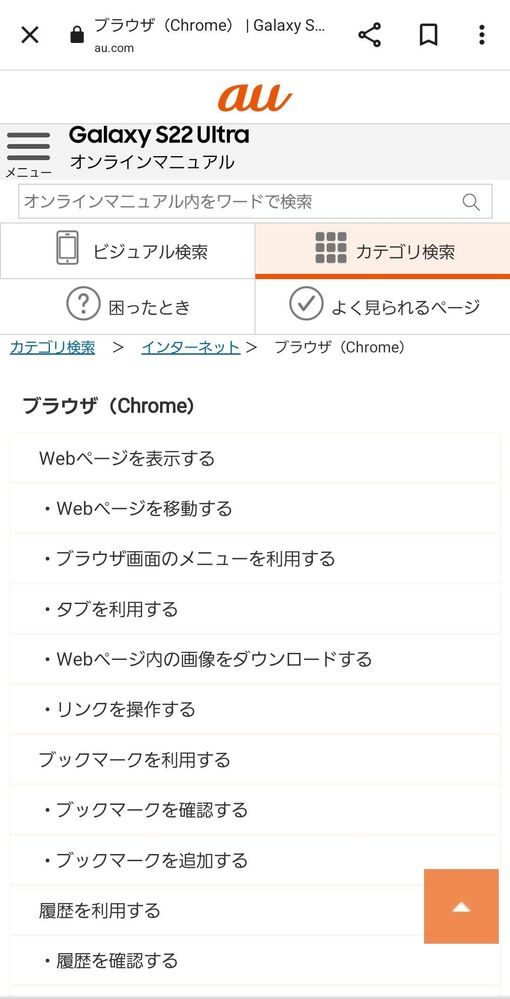The height and width of the screenshot is (999, 510).
Task: Tap the padlock site info icon
Action: tap(77, 35)
